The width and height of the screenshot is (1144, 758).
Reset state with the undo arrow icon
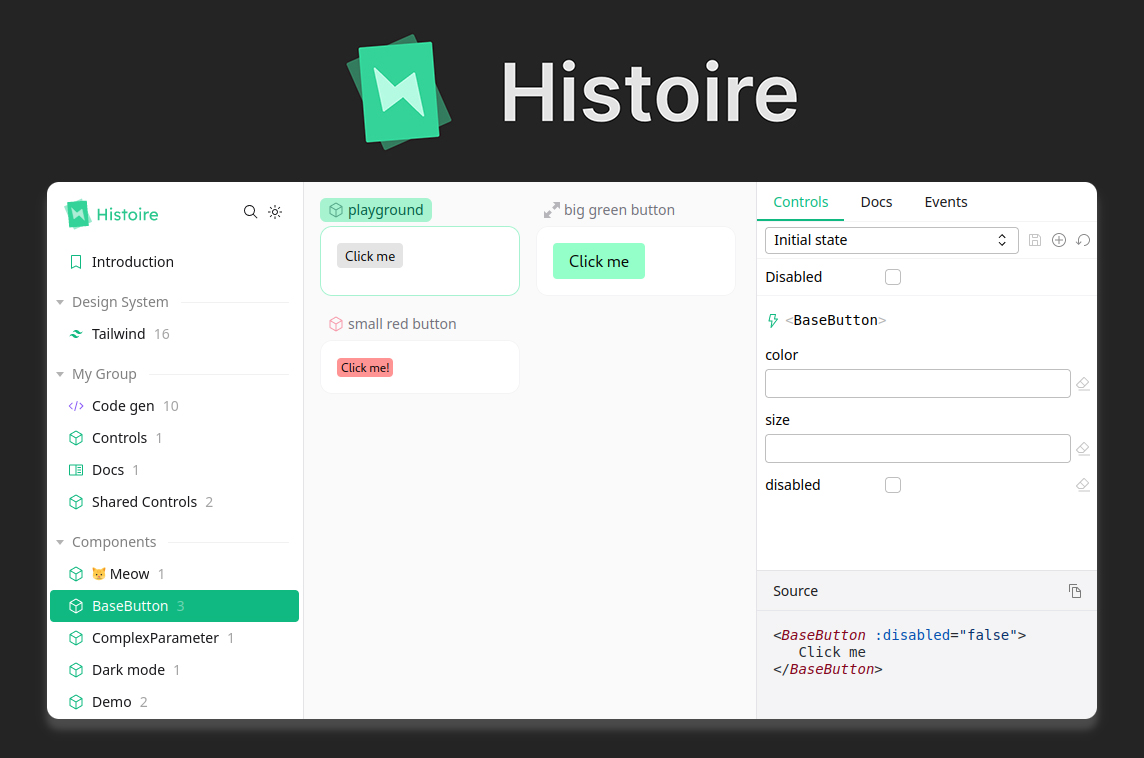1083,240
